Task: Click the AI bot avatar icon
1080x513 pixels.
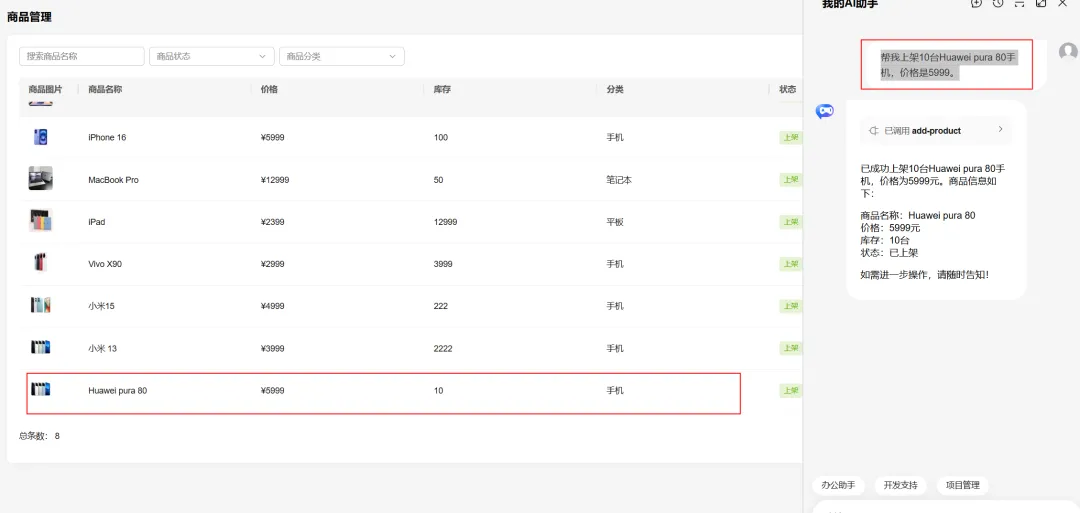Action: click(824, 111)
